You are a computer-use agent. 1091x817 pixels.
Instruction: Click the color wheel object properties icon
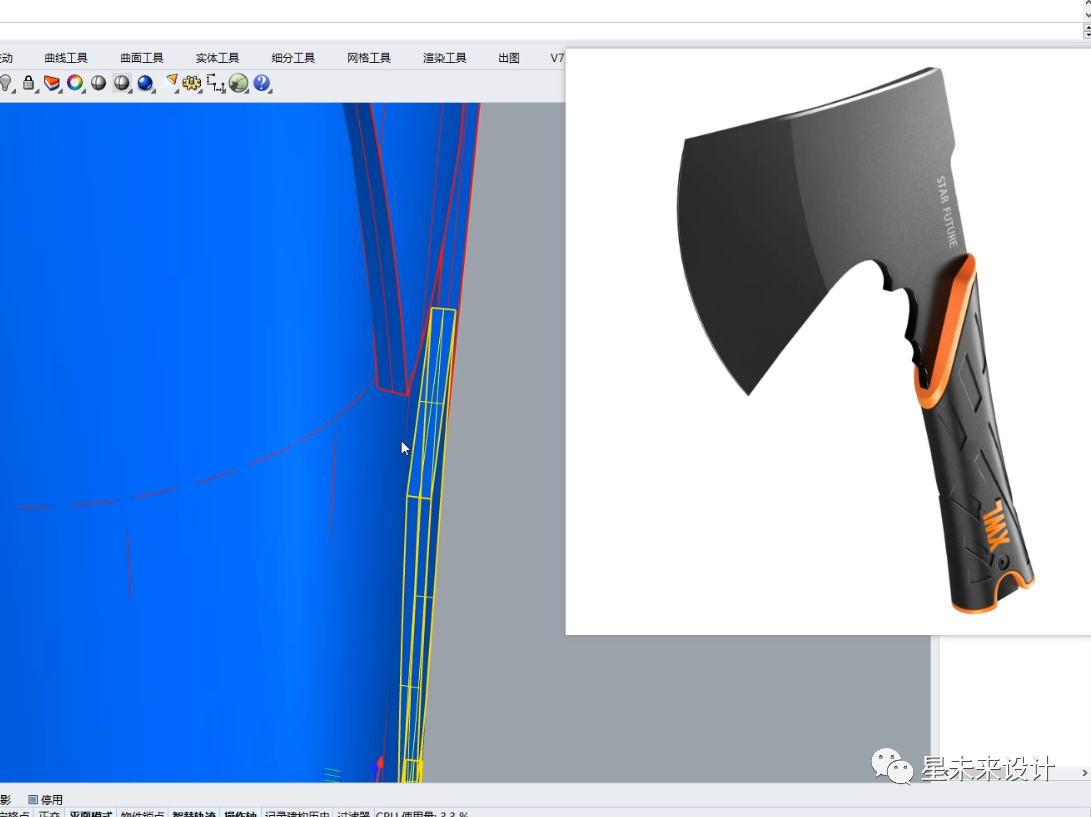(x=75, y=83)
